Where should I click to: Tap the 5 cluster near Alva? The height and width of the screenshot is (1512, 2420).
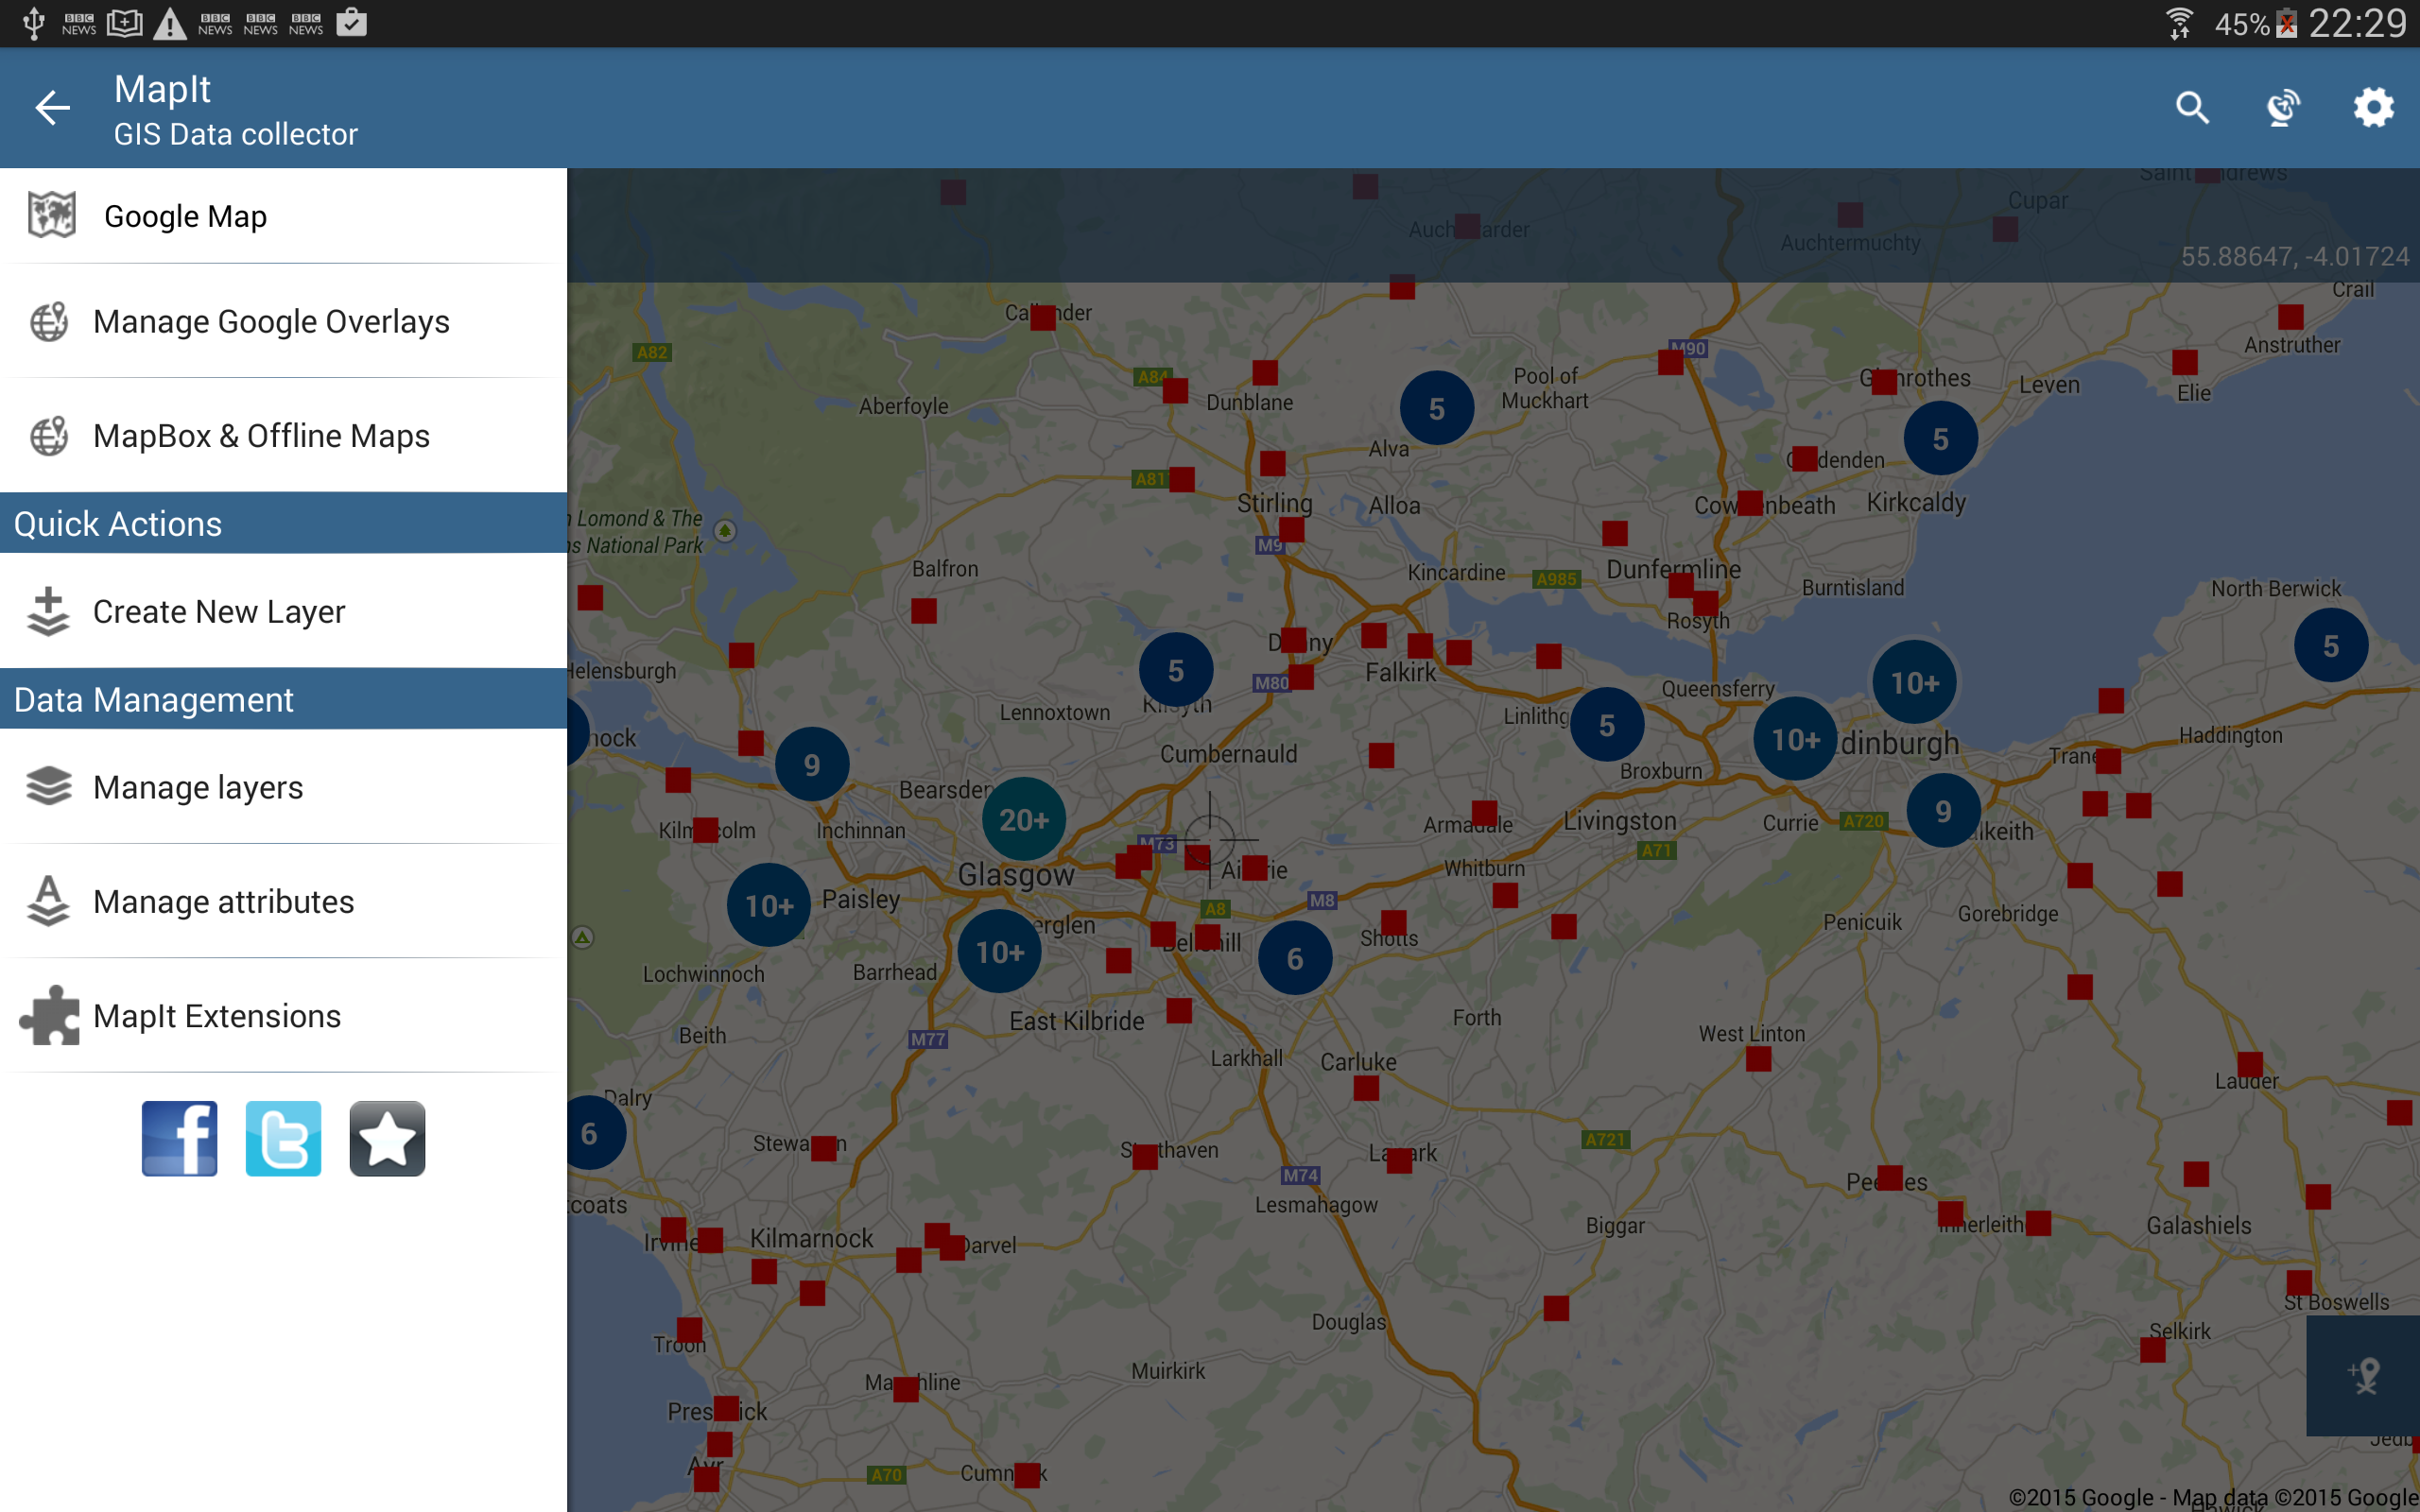click(1437, 408)
